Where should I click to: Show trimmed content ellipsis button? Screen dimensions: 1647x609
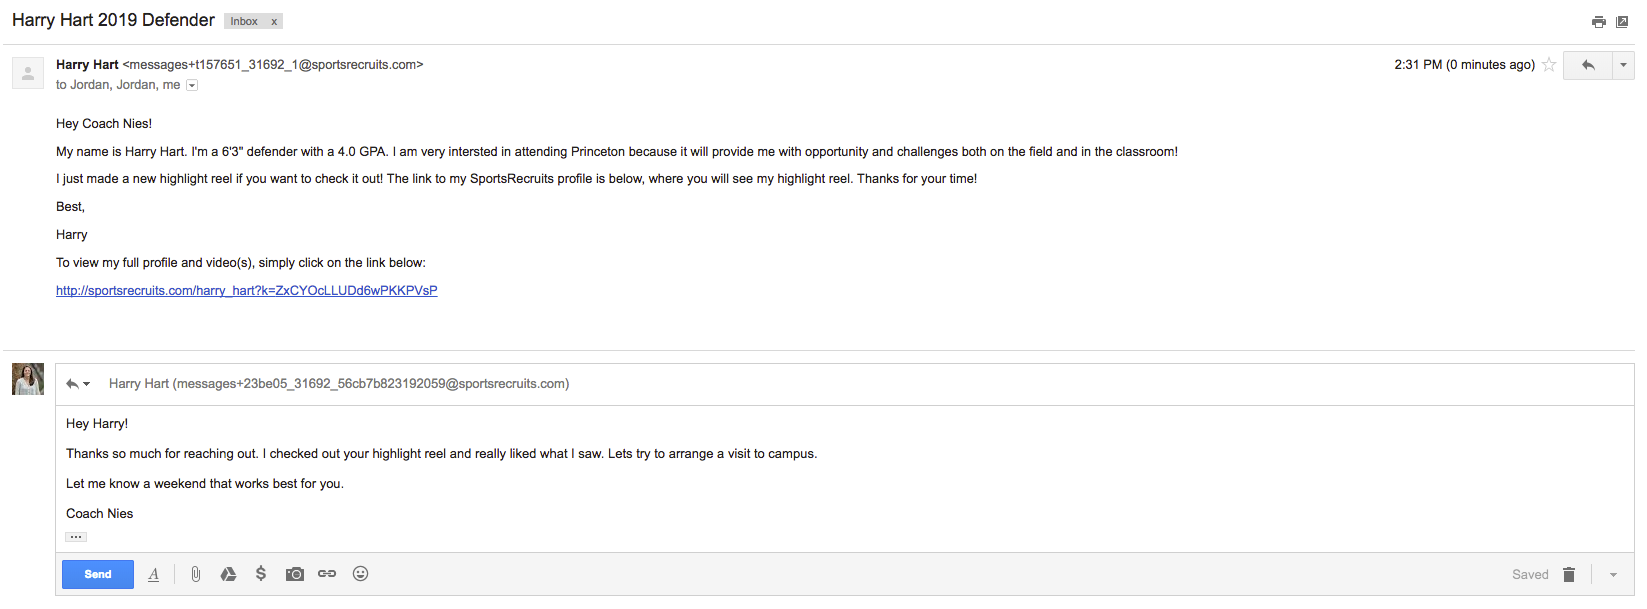tap(76, 537)
